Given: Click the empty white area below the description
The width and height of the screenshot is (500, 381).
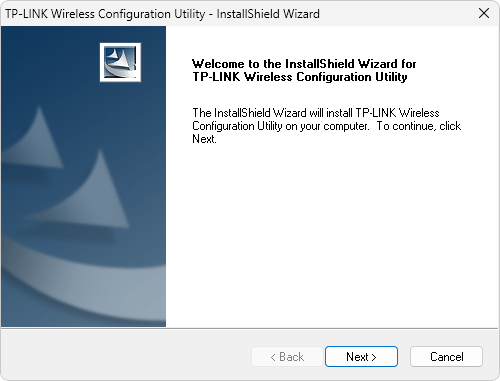Looking at the screenshot, I should [332, 233].
